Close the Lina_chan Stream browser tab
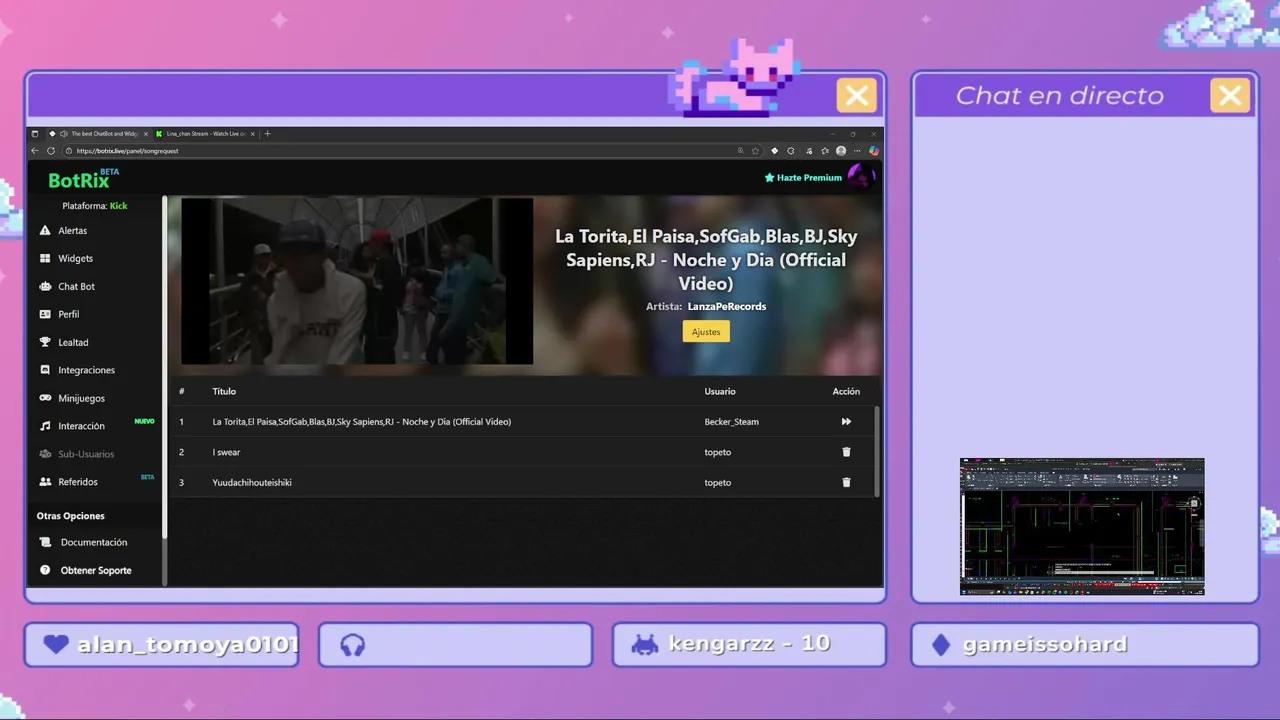The height and width of the screenshot is (720, 1280). pyautogui.click(x=252, y=134)
